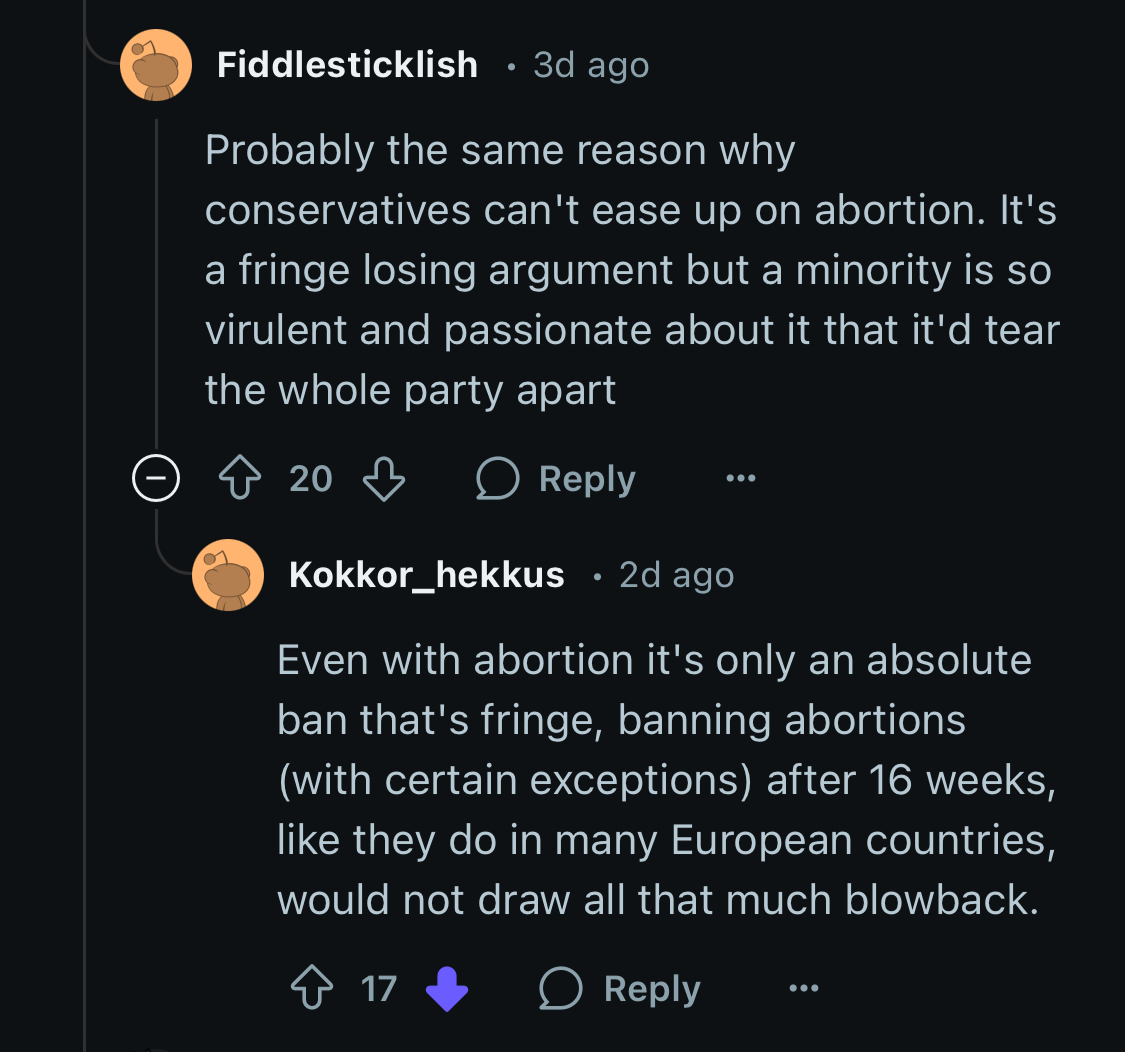1125x1052 pixels.
Task: Open Fiddlesticklish's user profile link
Action: coord(347,65)
